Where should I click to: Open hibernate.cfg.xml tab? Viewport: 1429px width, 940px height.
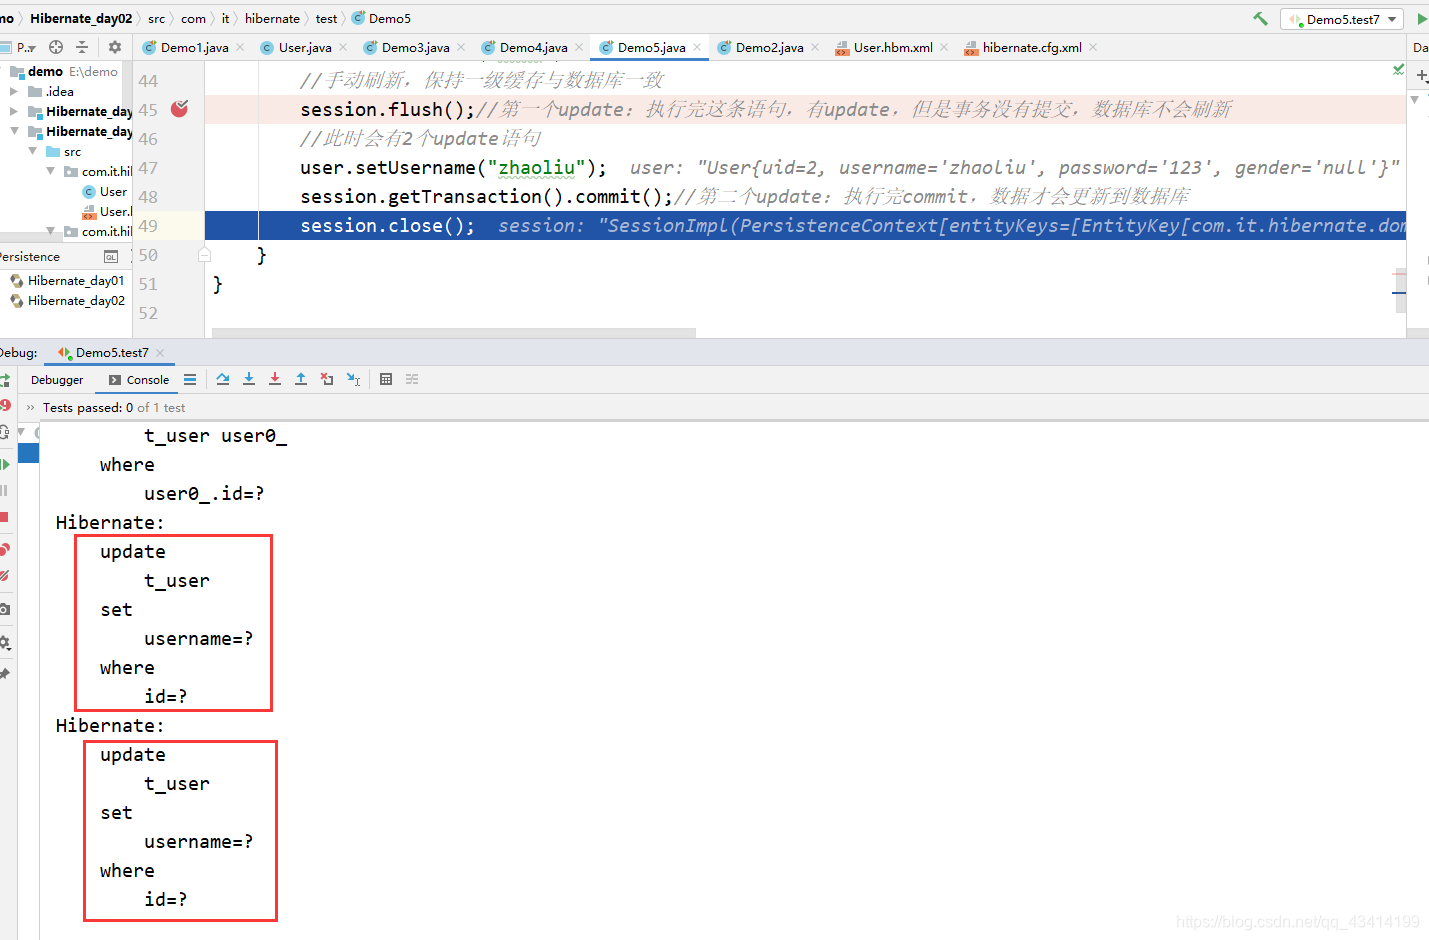pyautogui.click(x=1032, y=47)
